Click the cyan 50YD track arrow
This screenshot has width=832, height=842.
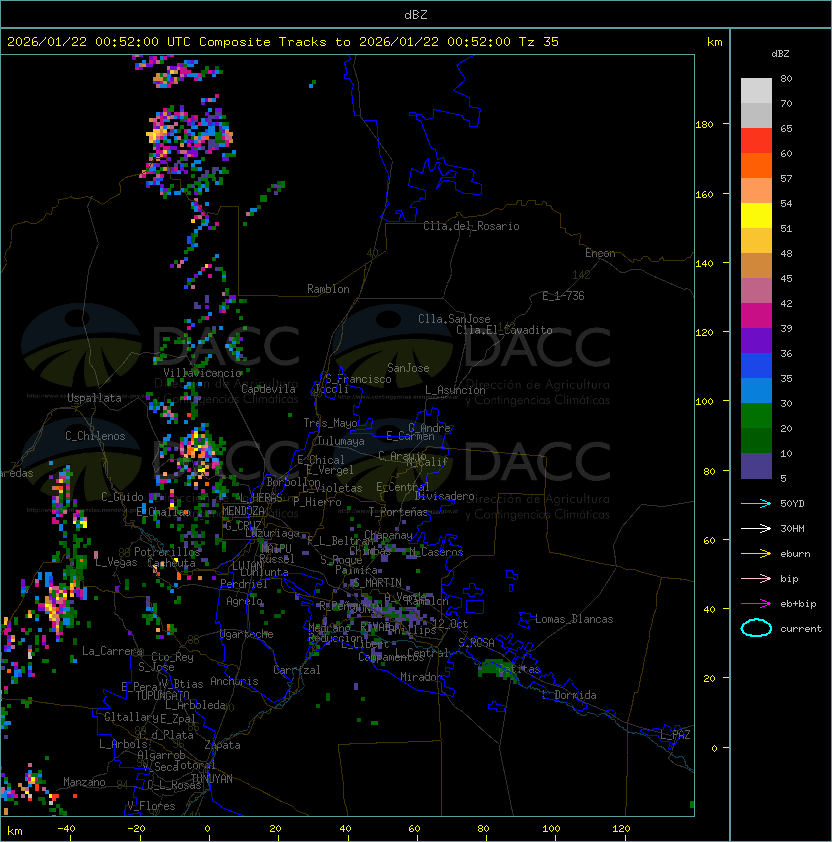click(756, 503)
